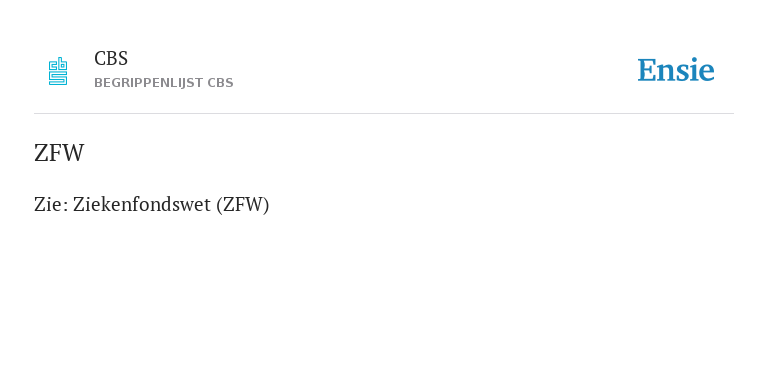Click 'Zieken' start of Ziekenfondswet
The height and width of the screenshot is (384, 768).
[x=103, y=204]
